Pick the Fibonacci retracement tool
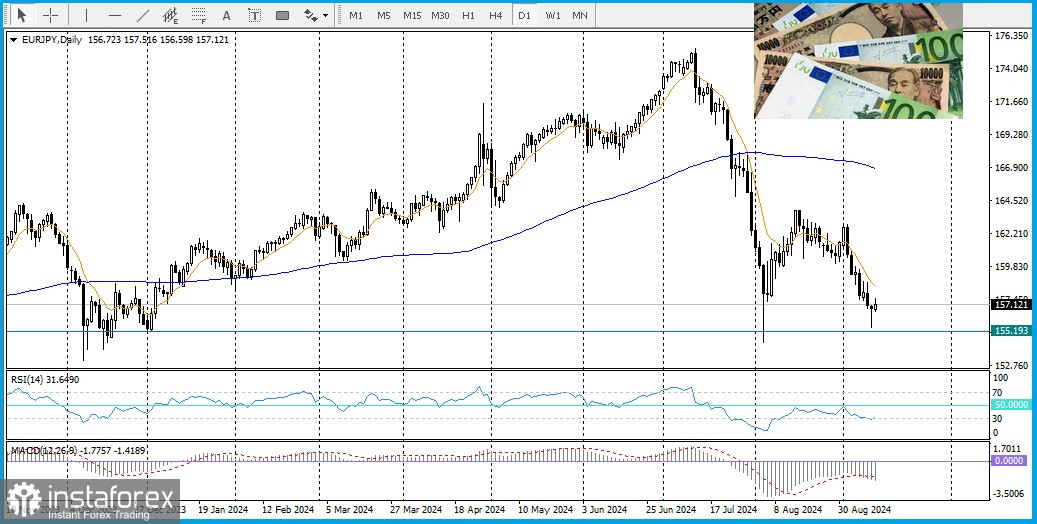Viewport: 1037px width, 524px height. coord(198,15)
